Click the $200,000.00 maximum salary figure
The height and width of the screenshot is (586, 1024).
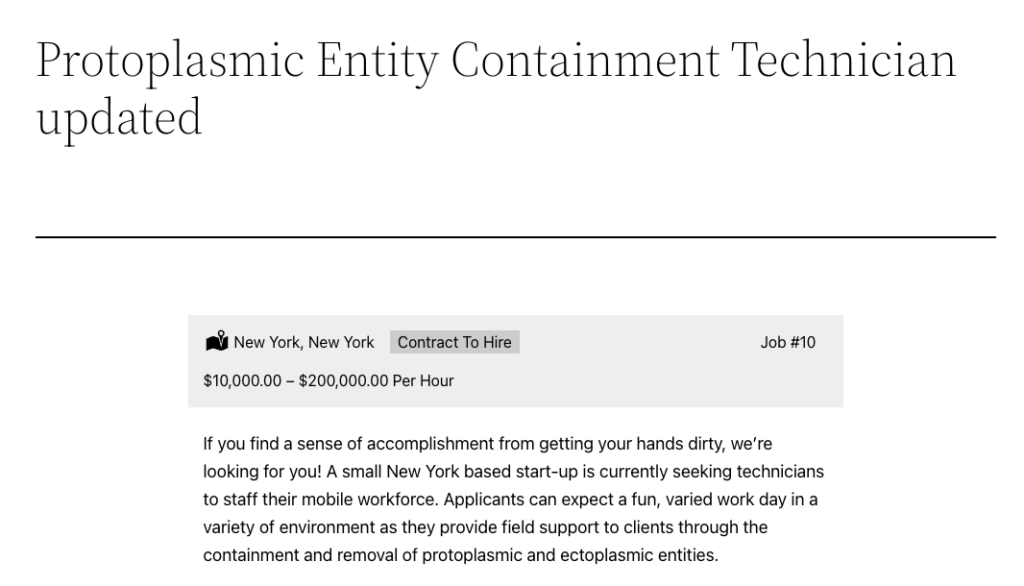[344, 381]
